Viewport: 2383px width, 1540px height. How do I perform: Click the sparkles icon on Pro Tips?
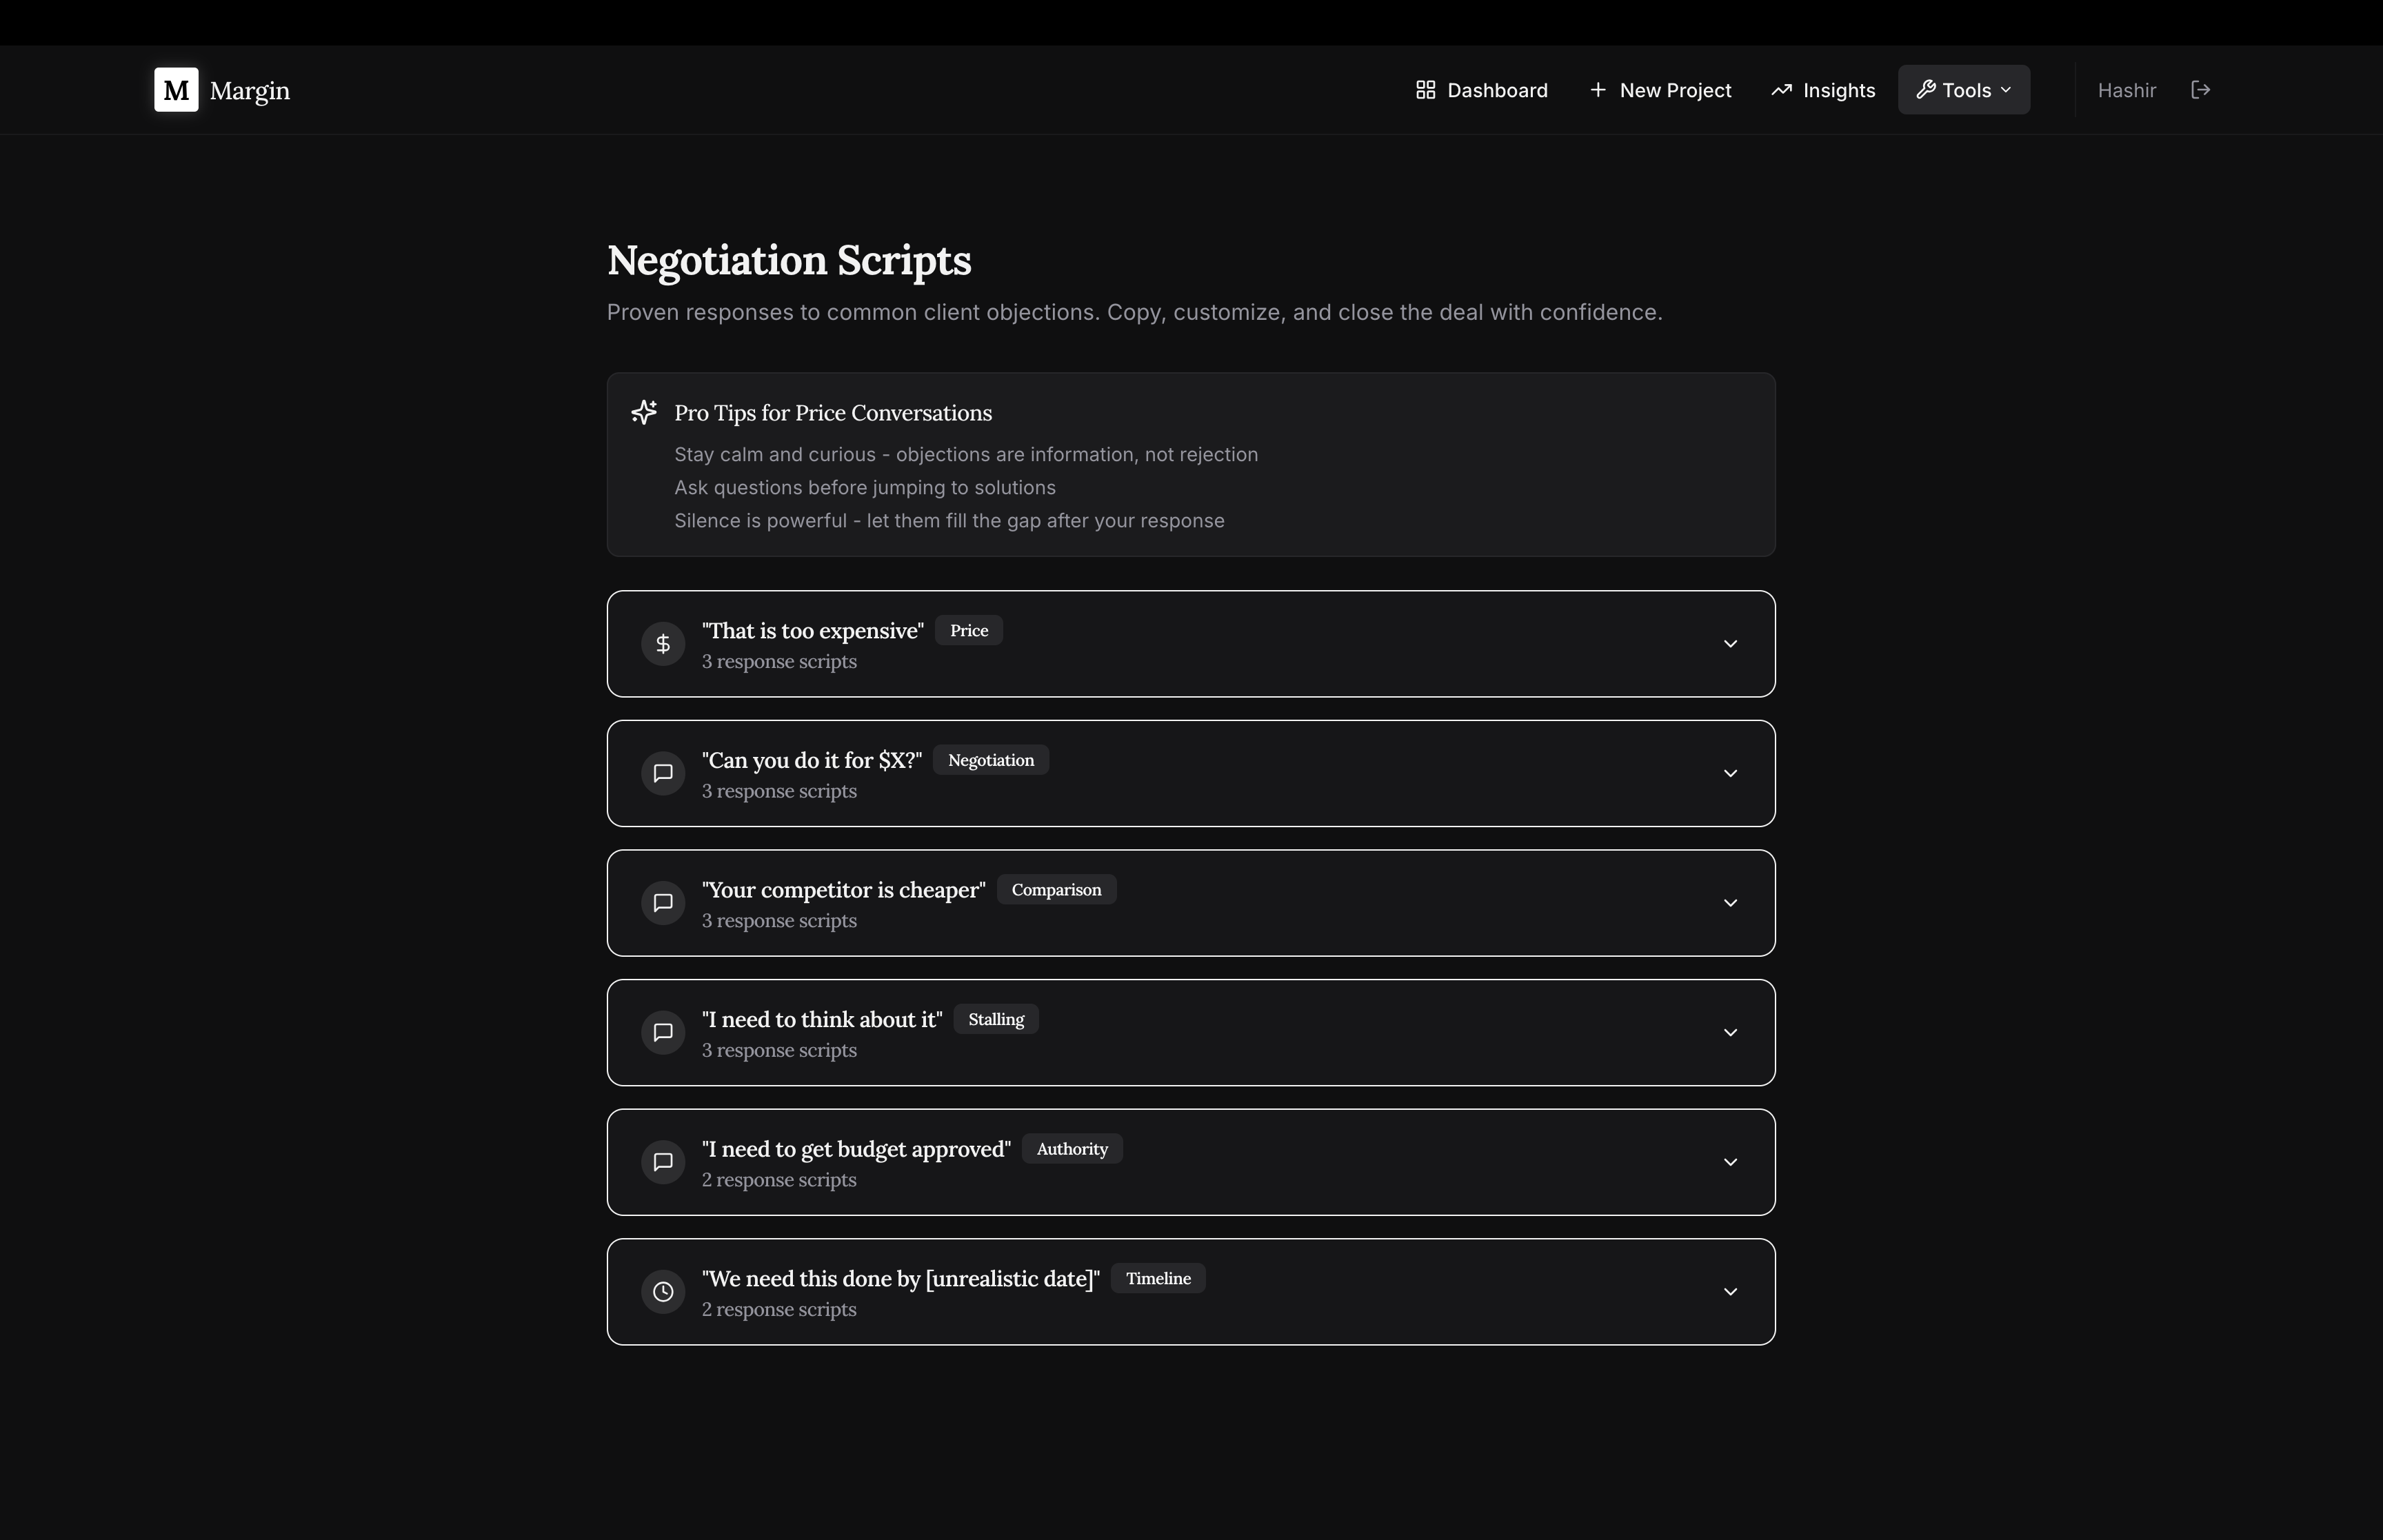click(644, 412)
